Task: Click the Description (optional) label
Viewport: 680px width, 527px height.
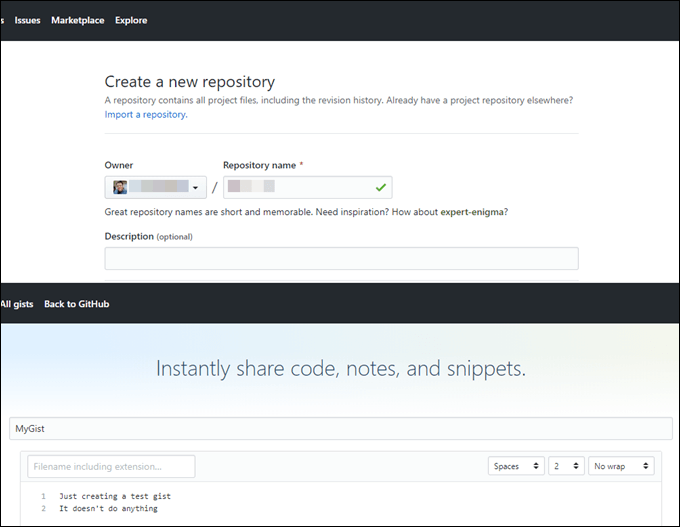Action: coord(149,236)
